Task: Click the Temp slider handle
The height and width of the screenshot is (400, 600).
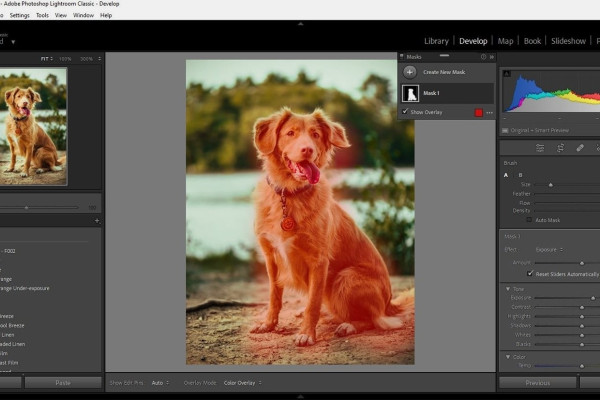Action: pos(582,366)
